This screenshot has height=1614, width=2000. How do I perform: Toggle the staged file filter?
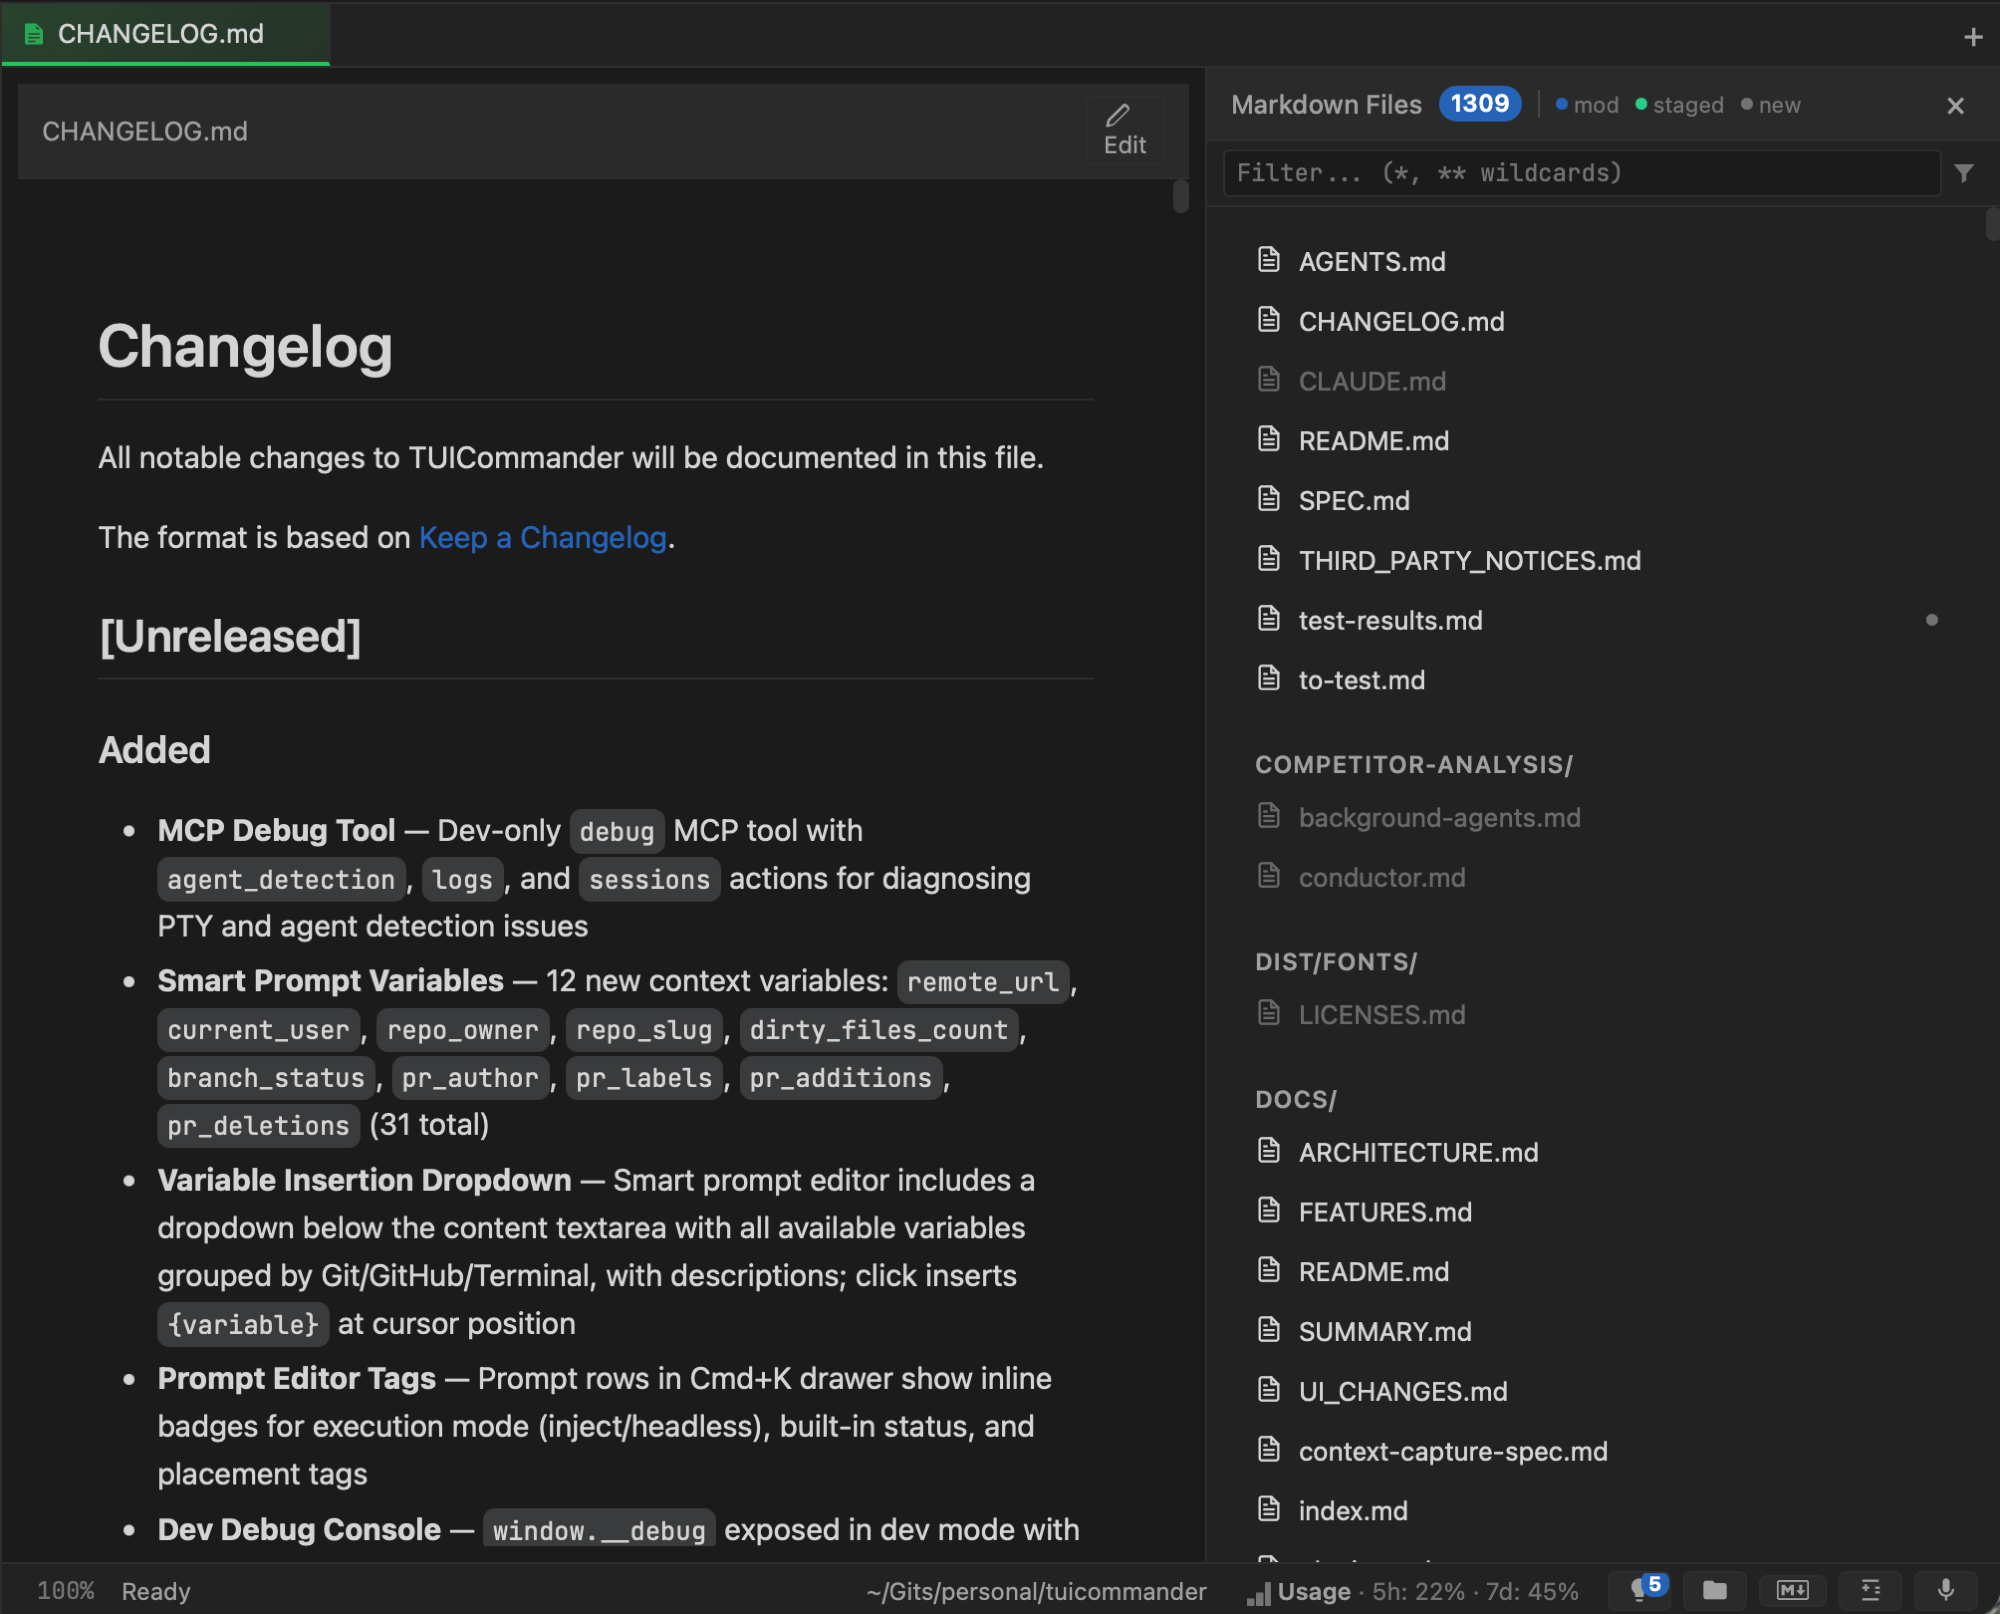click(x=1678, y=104)
